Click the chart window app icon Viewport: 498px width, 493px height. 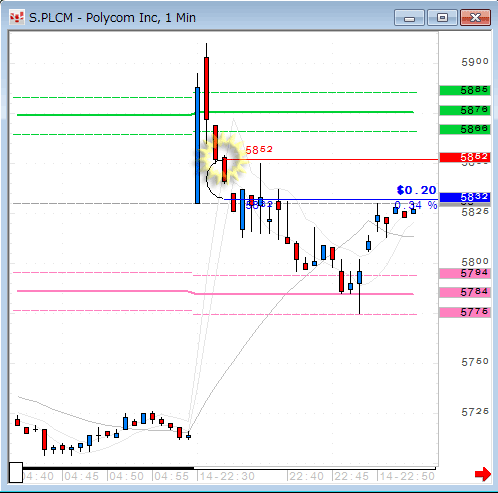[x=17, y=17]
